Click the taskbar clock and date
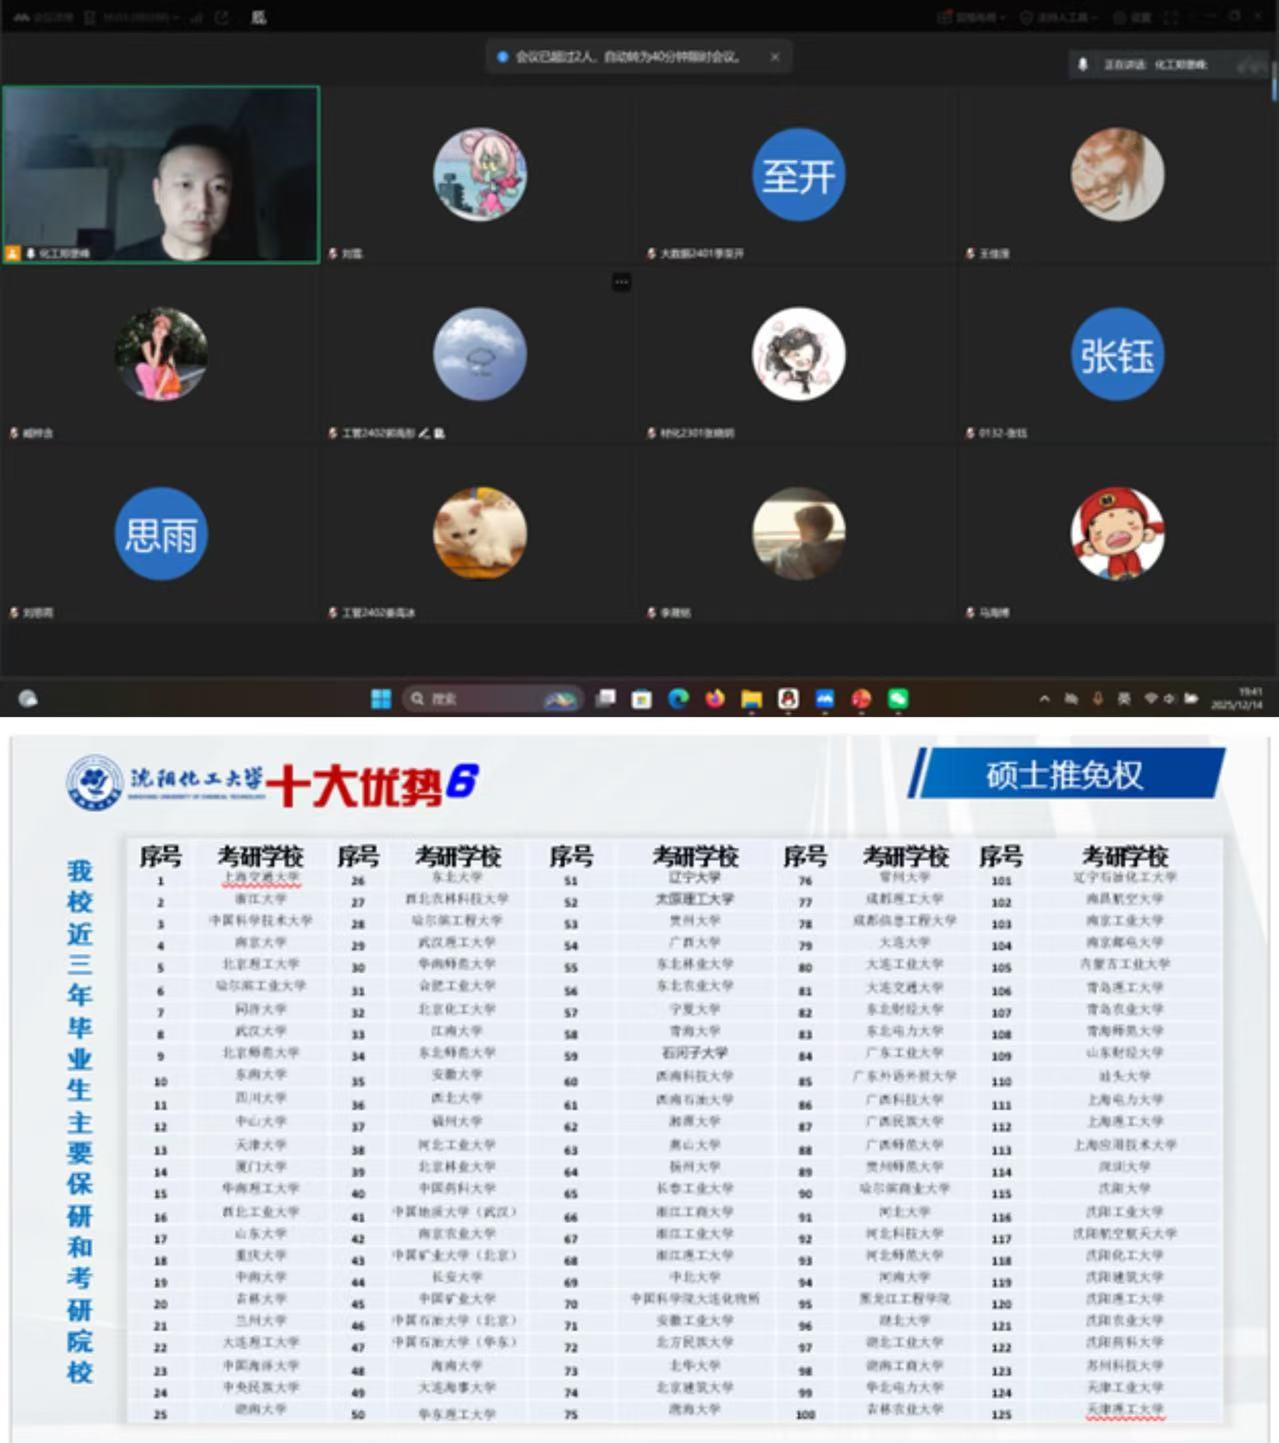The image size is (1279, 1443). point(1236,698)
